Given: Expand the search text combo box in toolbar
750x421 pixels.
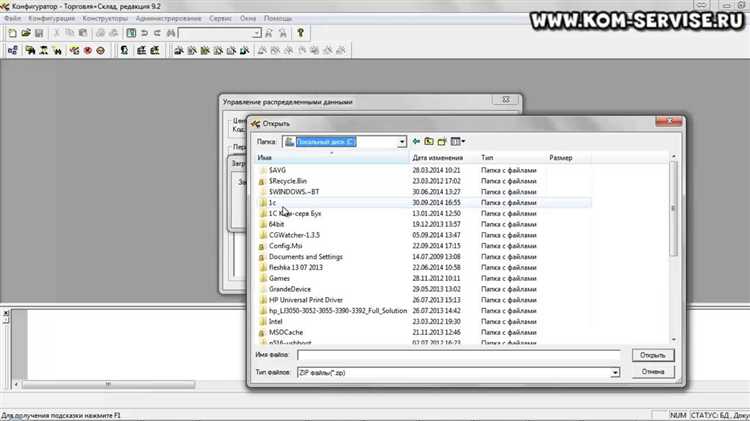Looking at the screenshot, I should pos(257,33).
